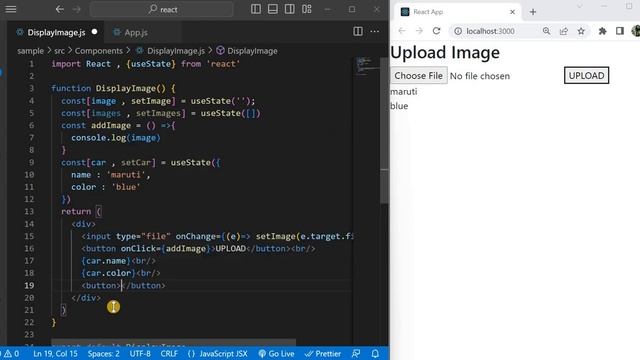This screenshot has height=360, width=640.
Task: Click the 'Choose File' button on the page
Action: click(x=419, y=76)
